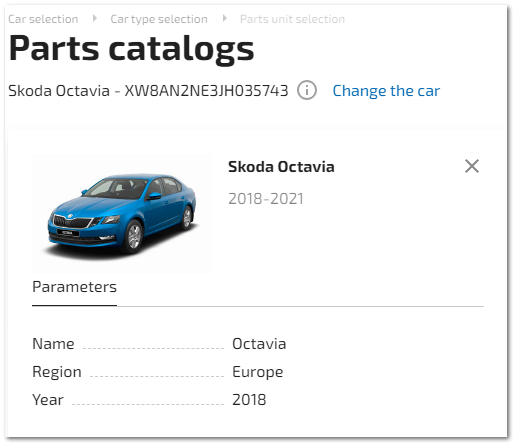Click the Year value 2018
Image resolution: width=516 pixels, height=446 pixels.
(x=249, y=400)
